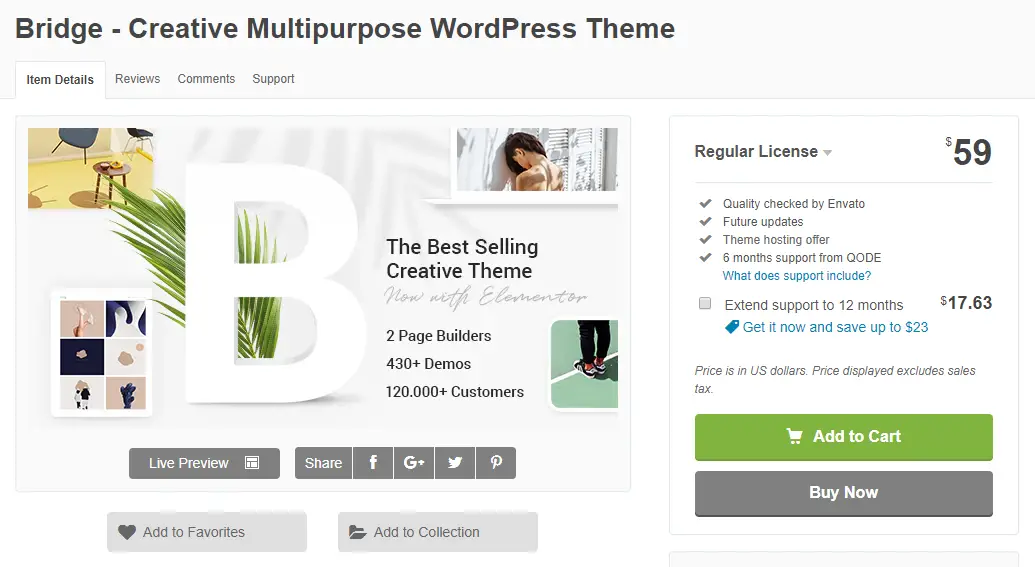The image size is (1035, 567).
Task: Go to the Support tab
Action: (273, 79)
